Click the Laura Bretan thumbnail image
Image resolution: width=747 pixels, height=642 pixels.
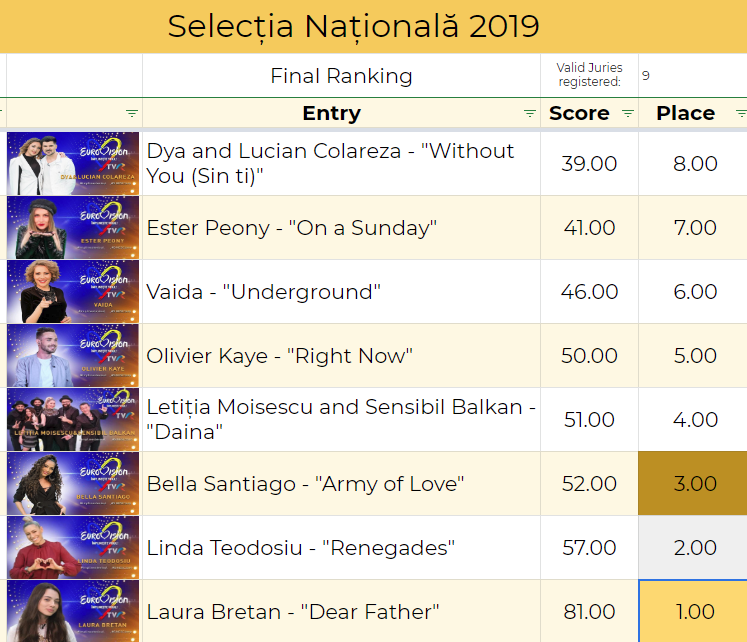[73, 611]
